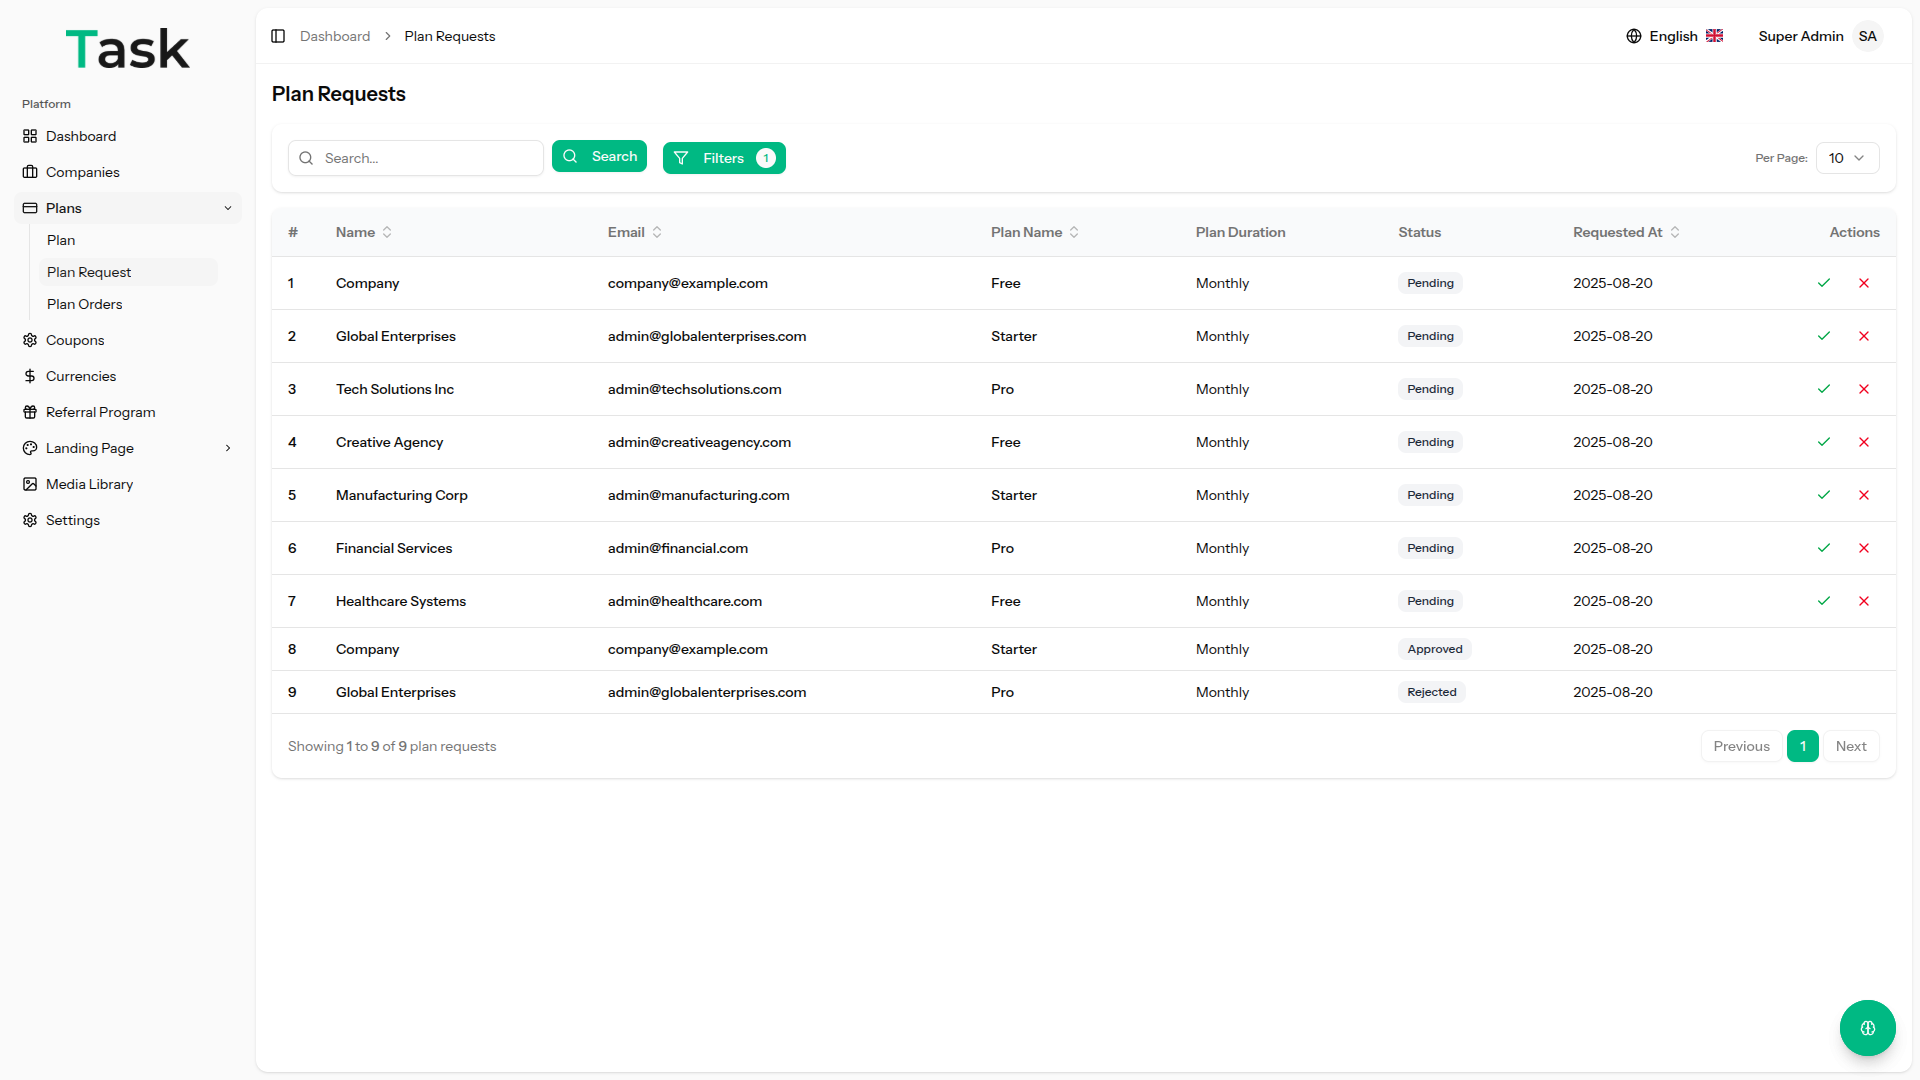Screen dimensions: 1920x1080
Task: Go to Coupons in sidebar
Action: point(75,340)
